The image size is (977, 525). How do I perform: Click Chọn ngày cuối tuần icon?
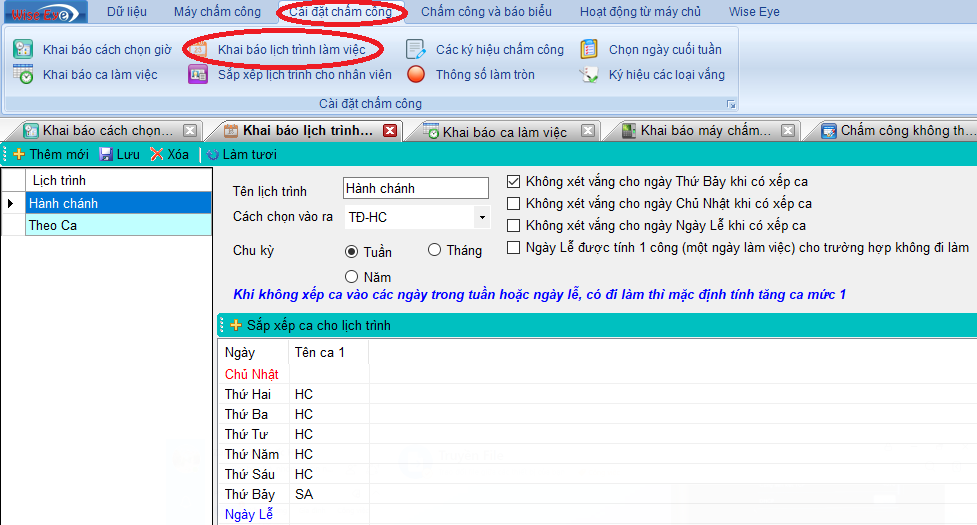click(x=589, y=49)
